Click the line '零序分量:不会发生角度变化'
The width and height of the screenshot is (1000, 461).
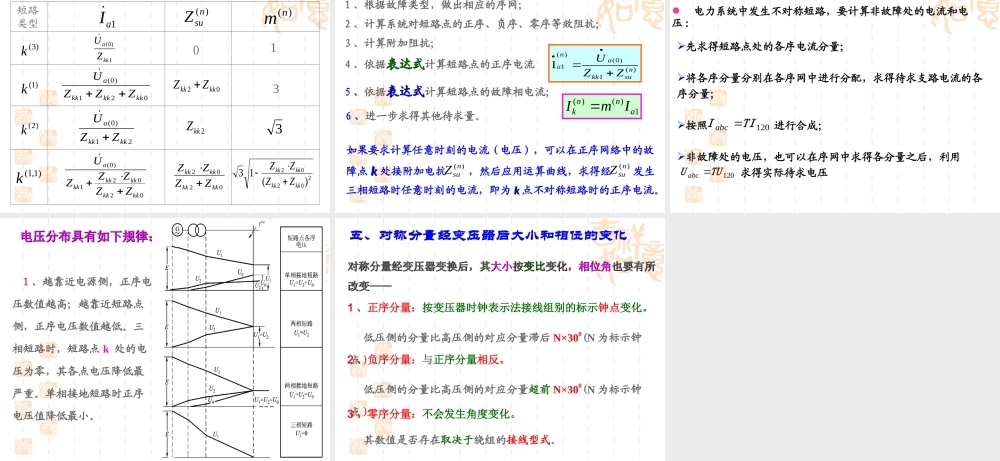(432, 414)
